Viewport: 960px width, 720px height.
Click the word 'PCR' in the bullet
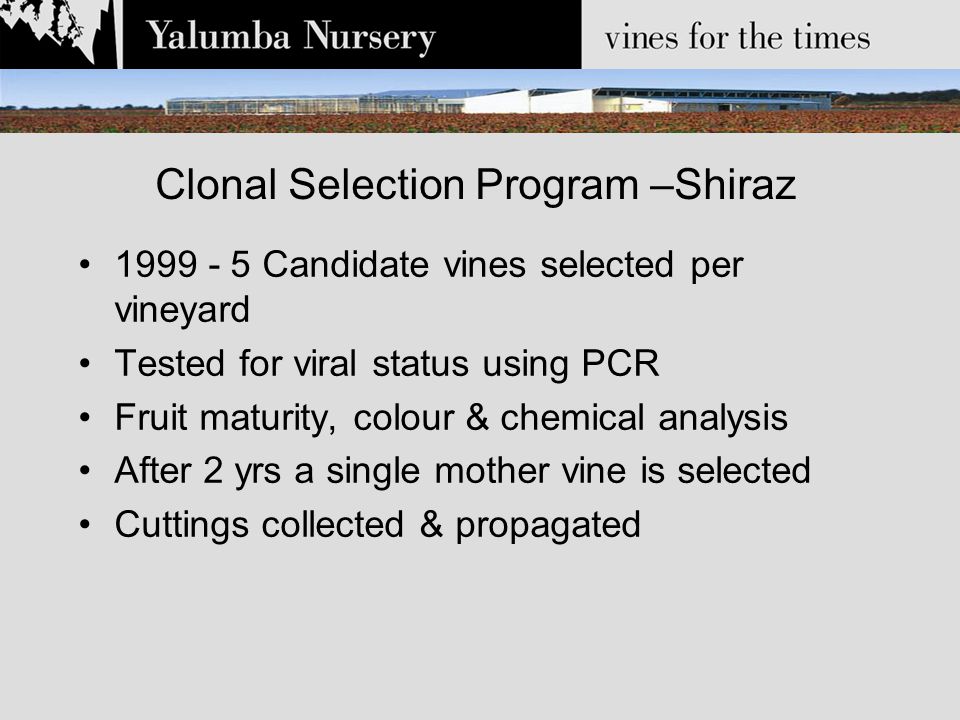[x=620, y=363]
